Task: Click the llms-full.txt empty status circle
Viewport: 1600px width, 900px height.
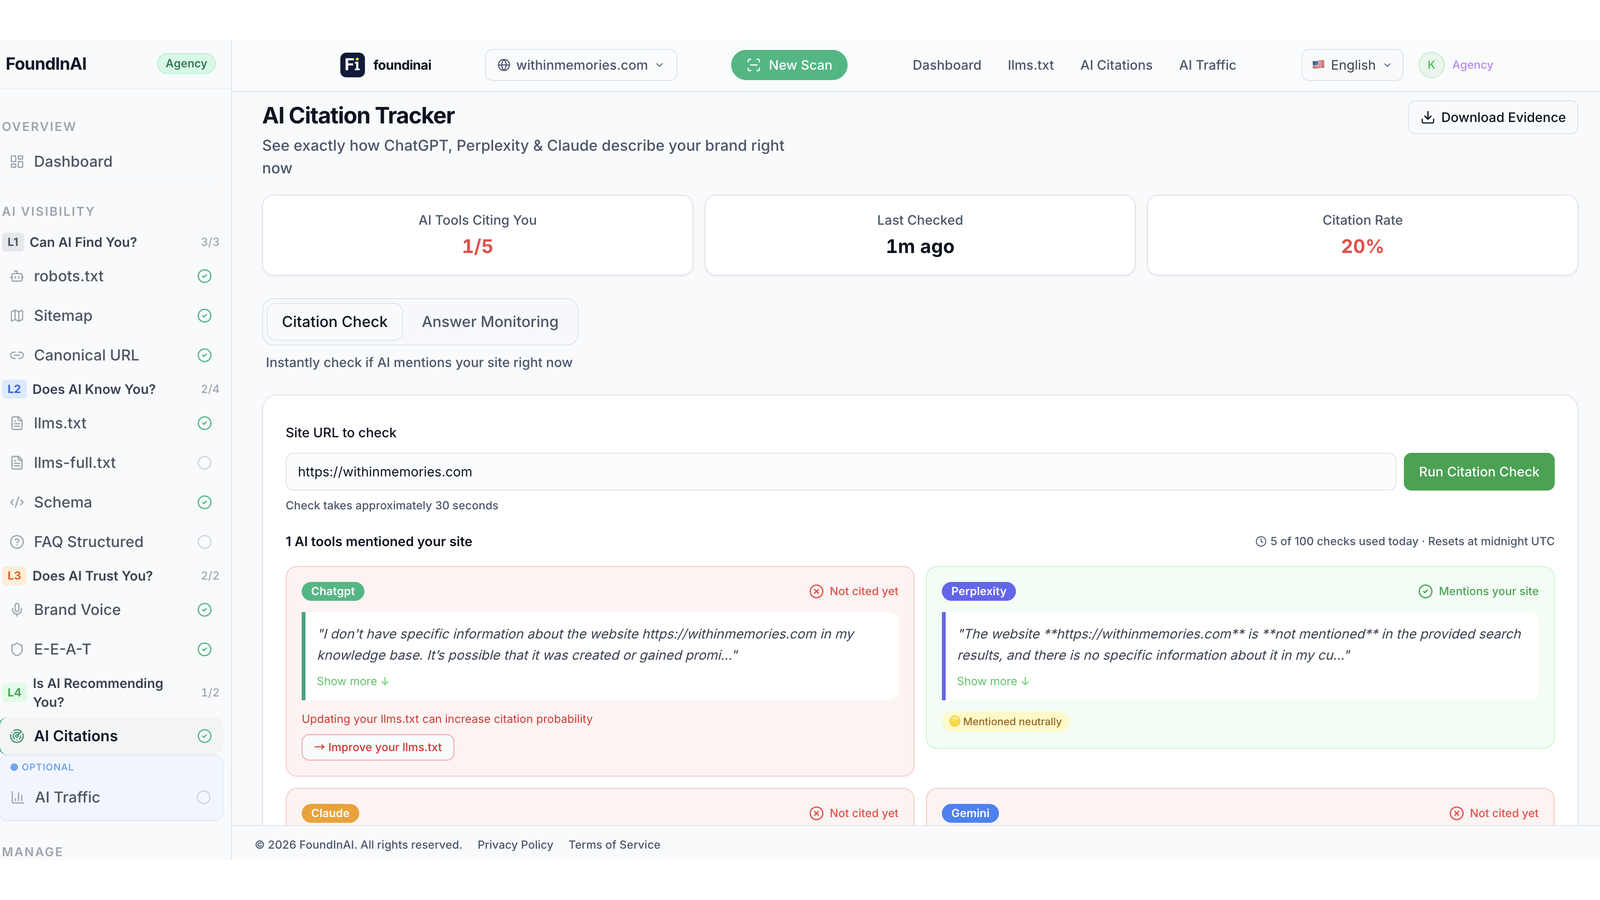Action: [x=204, y=463]
